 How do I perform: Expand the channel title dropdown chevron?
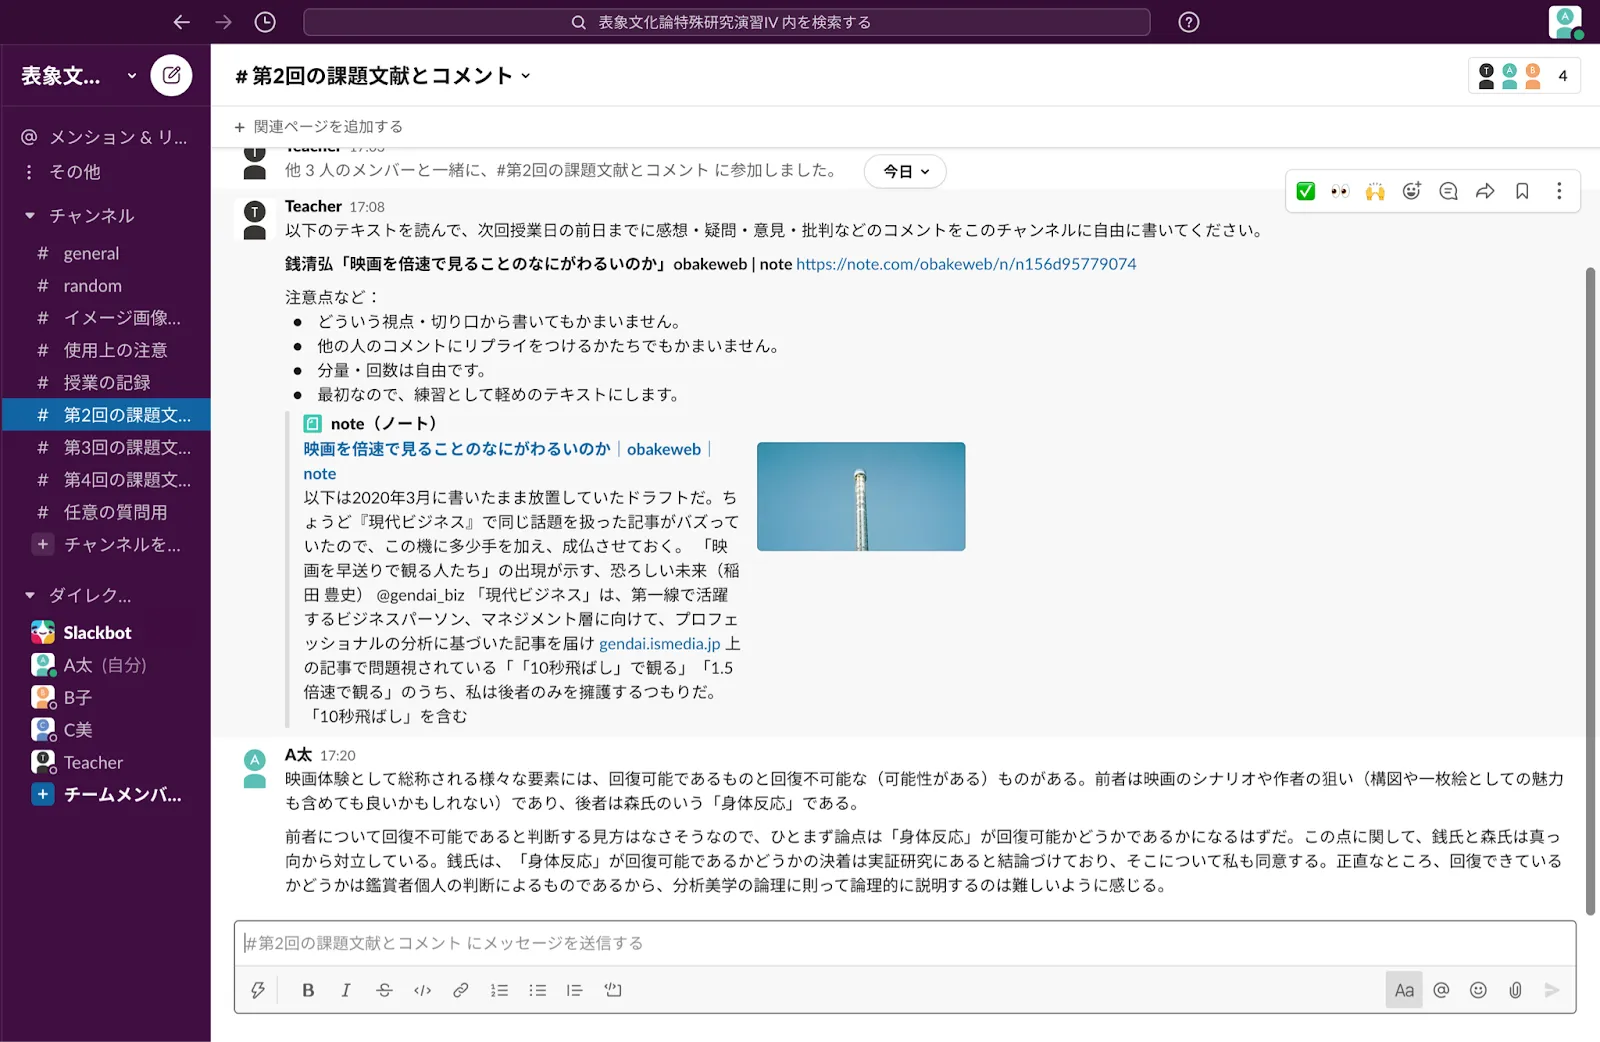(x=526, y=76)
